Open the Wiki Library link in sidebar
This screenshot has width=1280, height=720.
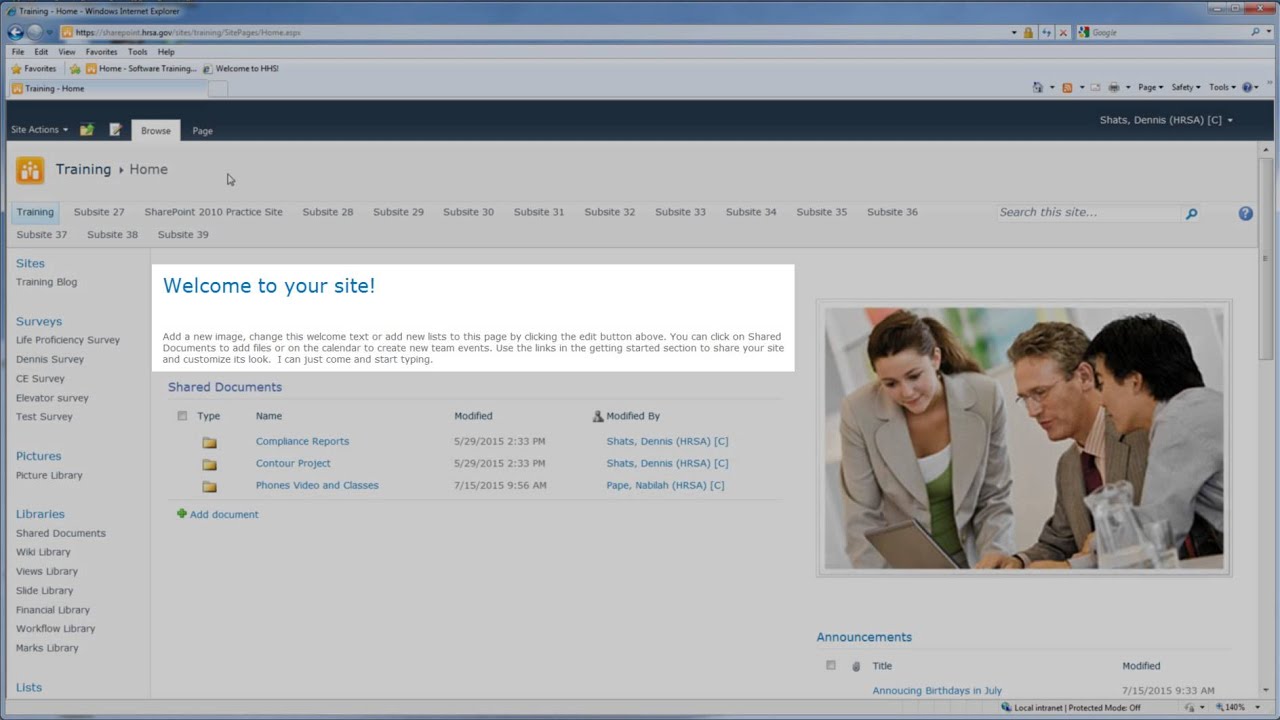[43, 552]
